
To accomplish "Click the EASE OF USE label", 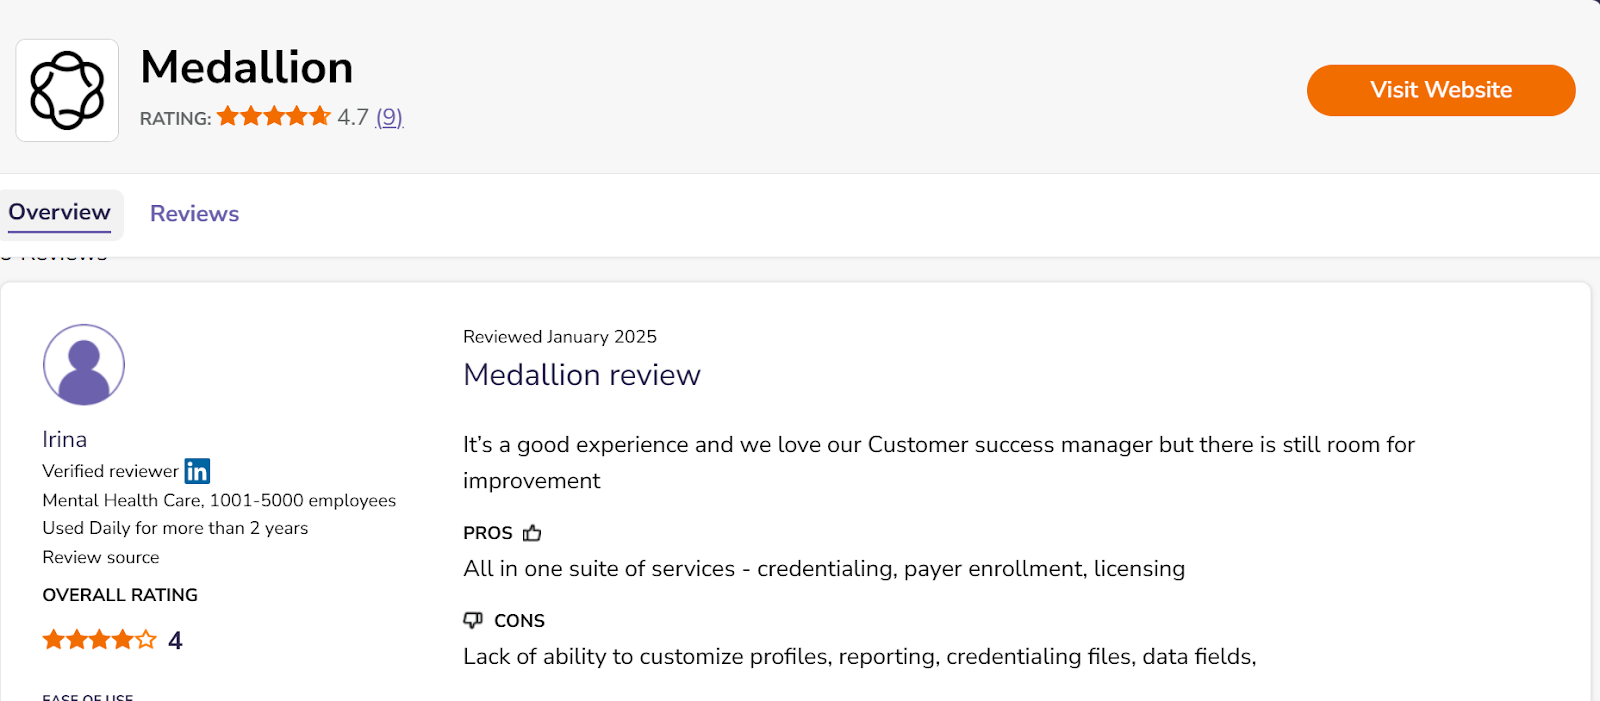I will click(88, 696).
